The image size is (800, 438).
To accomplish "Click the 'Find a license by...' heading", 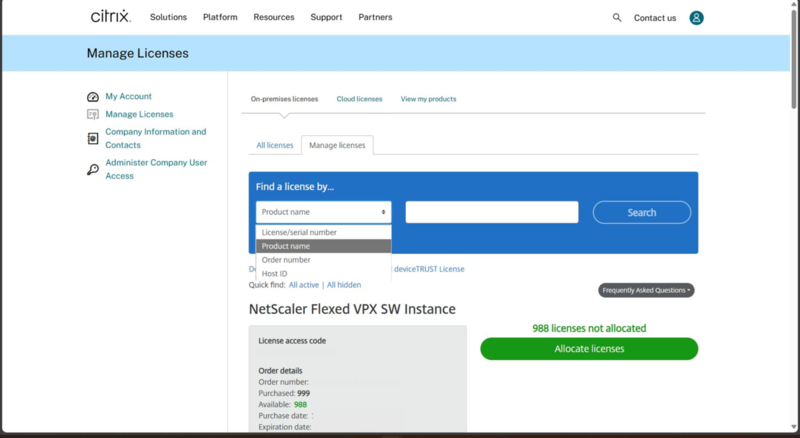I will click(295, 187).
